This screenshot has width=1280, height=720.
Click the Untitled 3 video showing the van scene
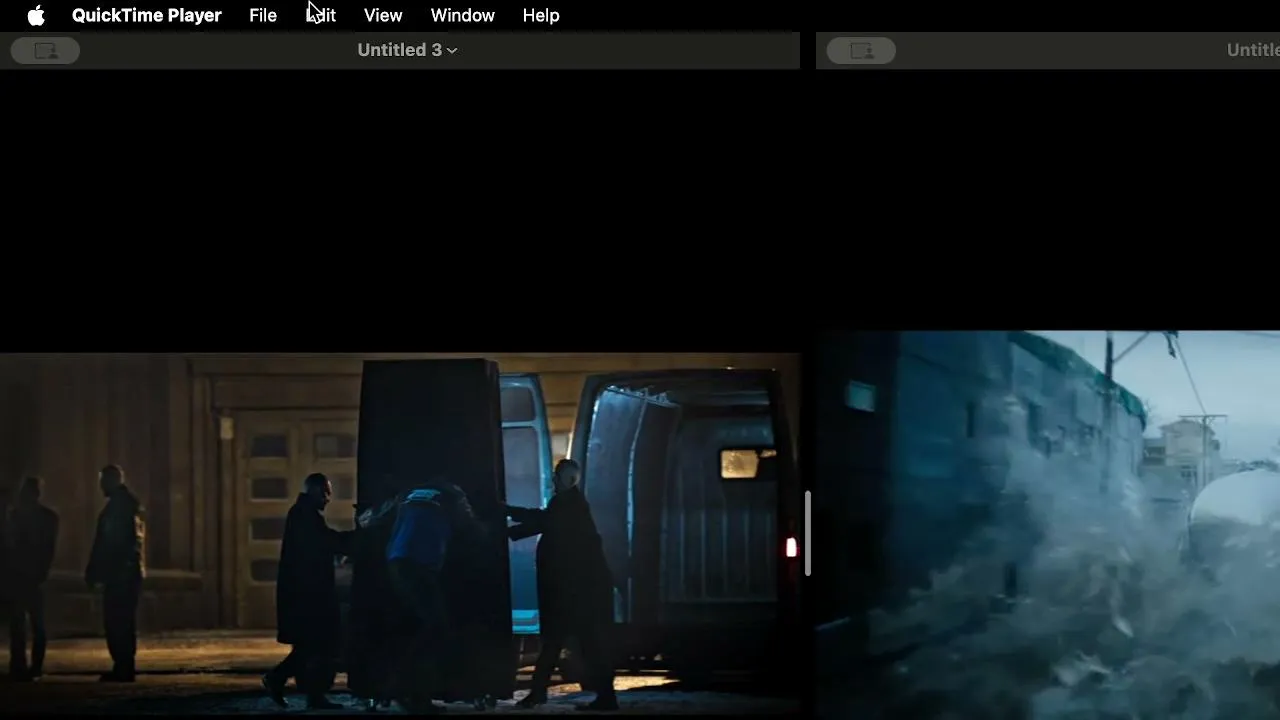[400, 533]
